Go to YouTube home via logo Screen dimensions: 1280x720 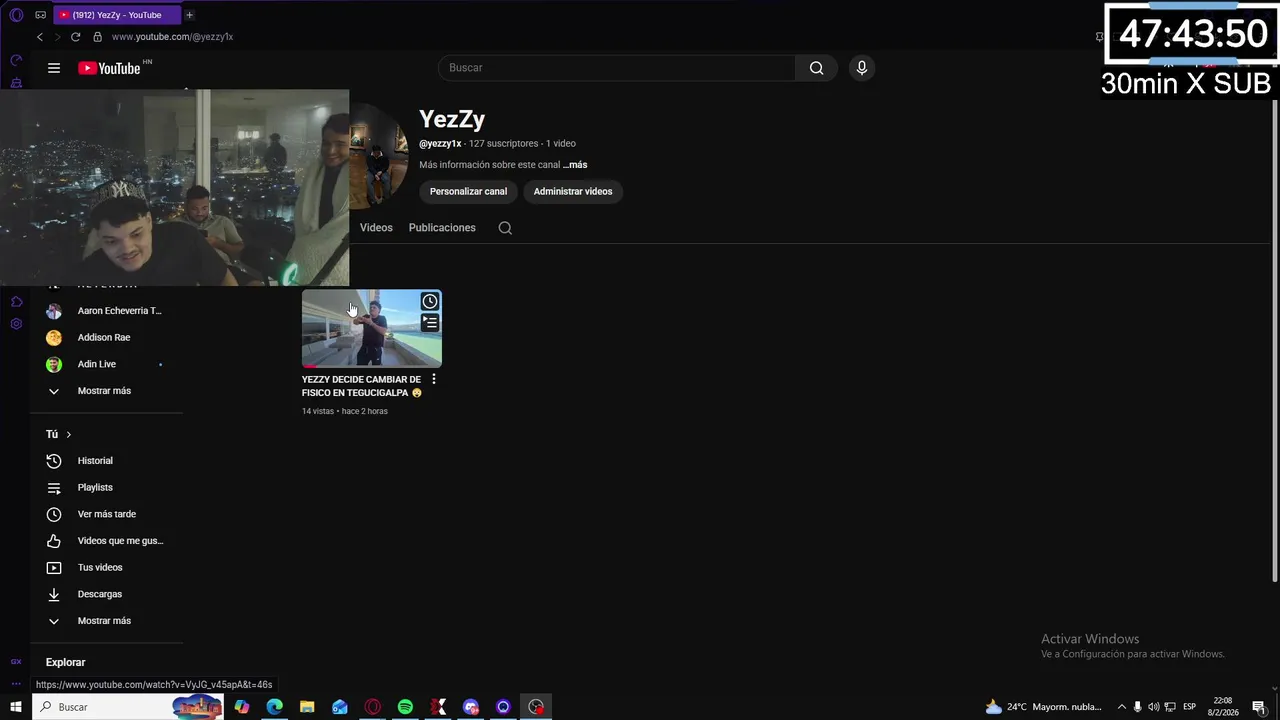tap(109, 68)
